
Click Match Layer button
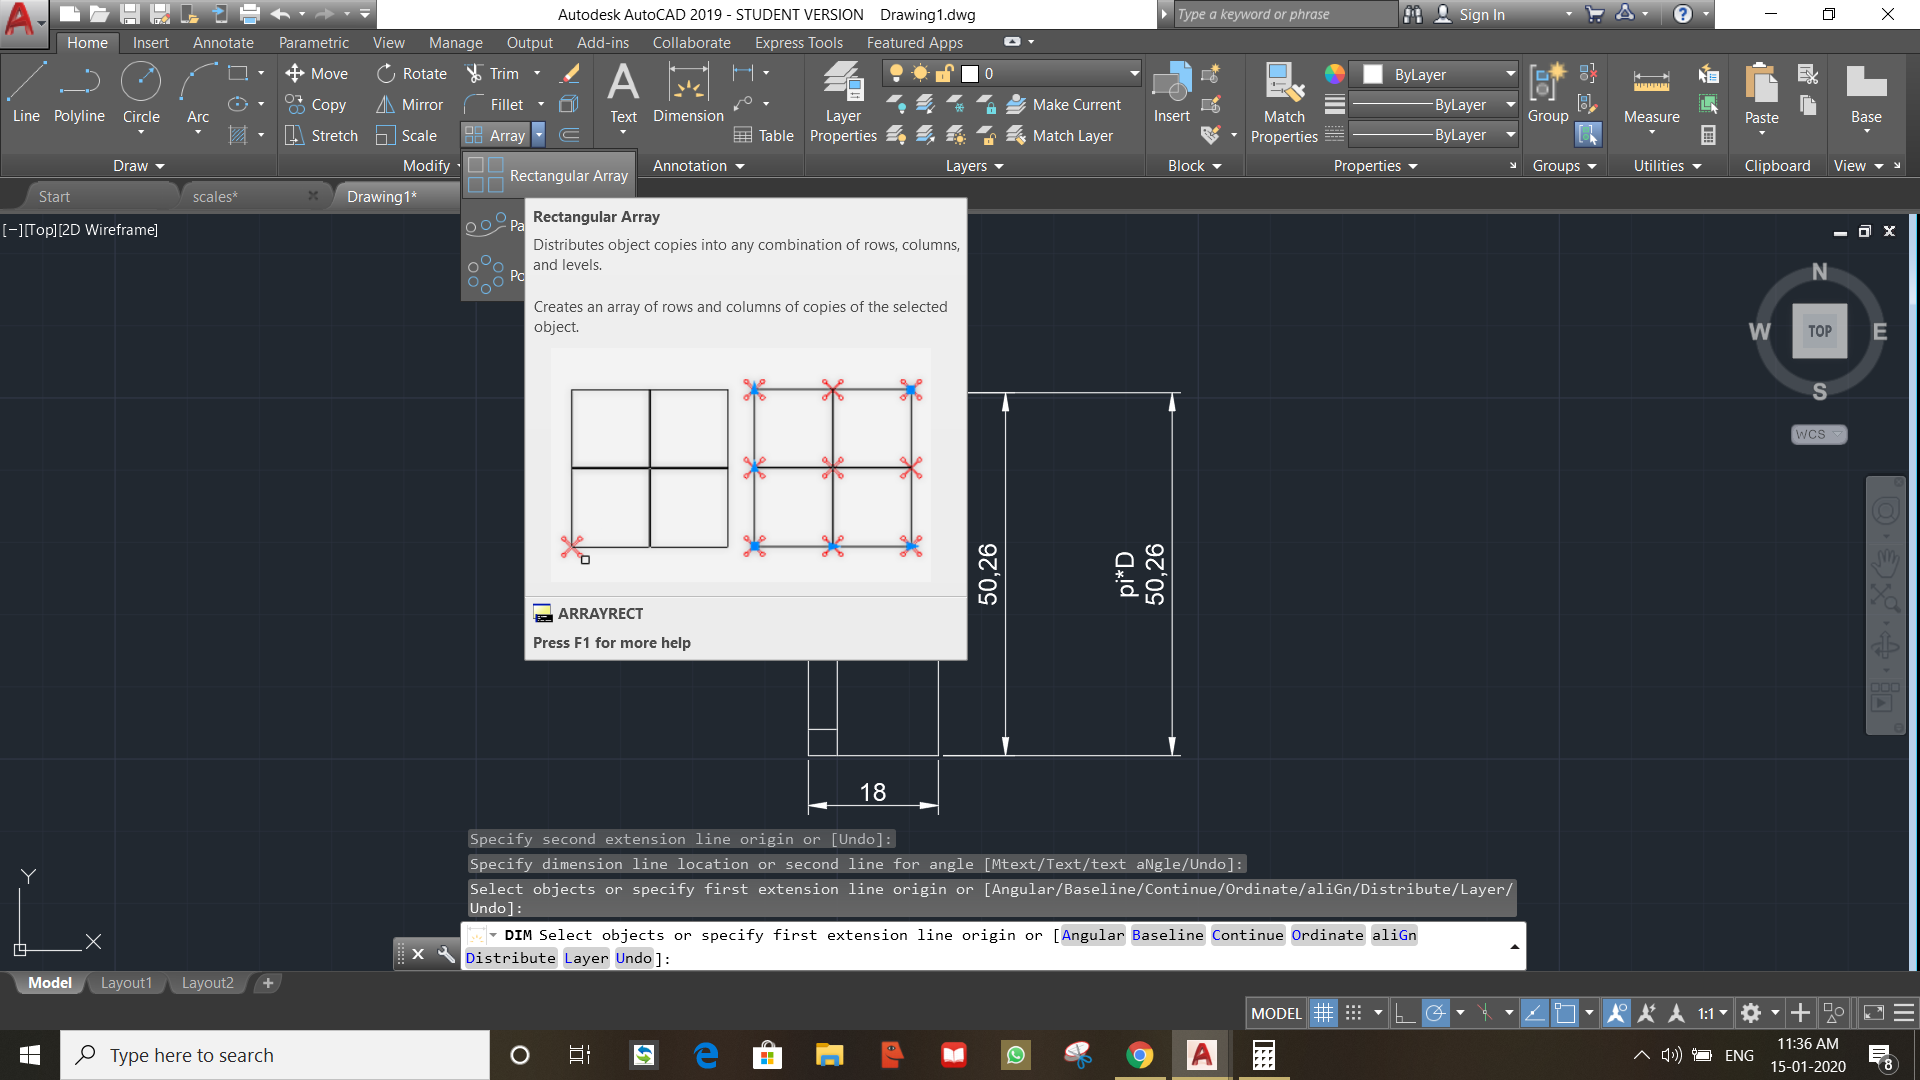click(x=1059, y=135)
